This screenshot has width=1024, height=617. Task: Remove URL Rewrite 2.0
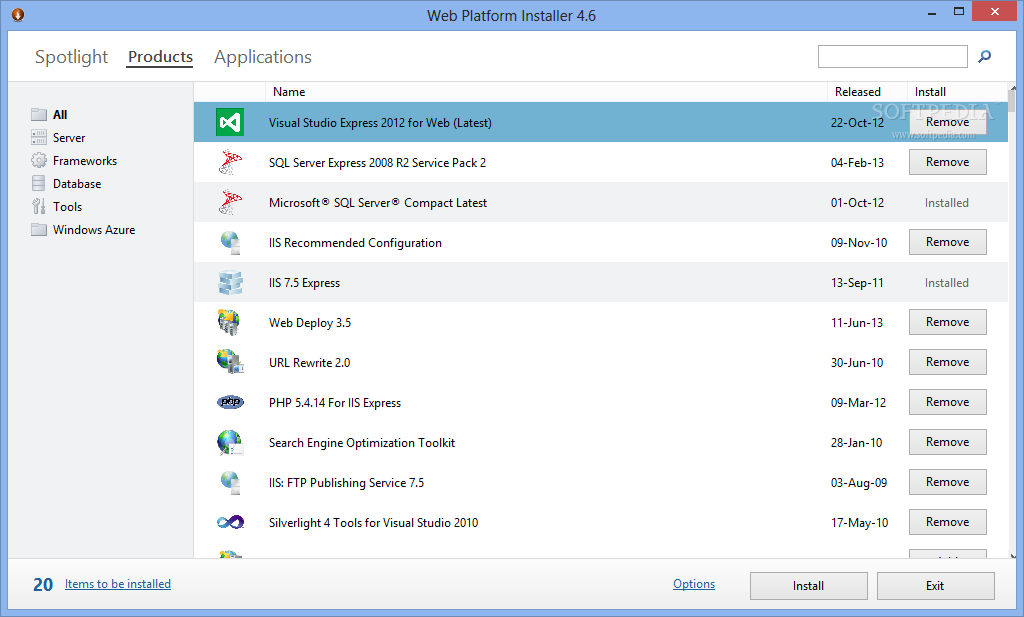point(948,362)
